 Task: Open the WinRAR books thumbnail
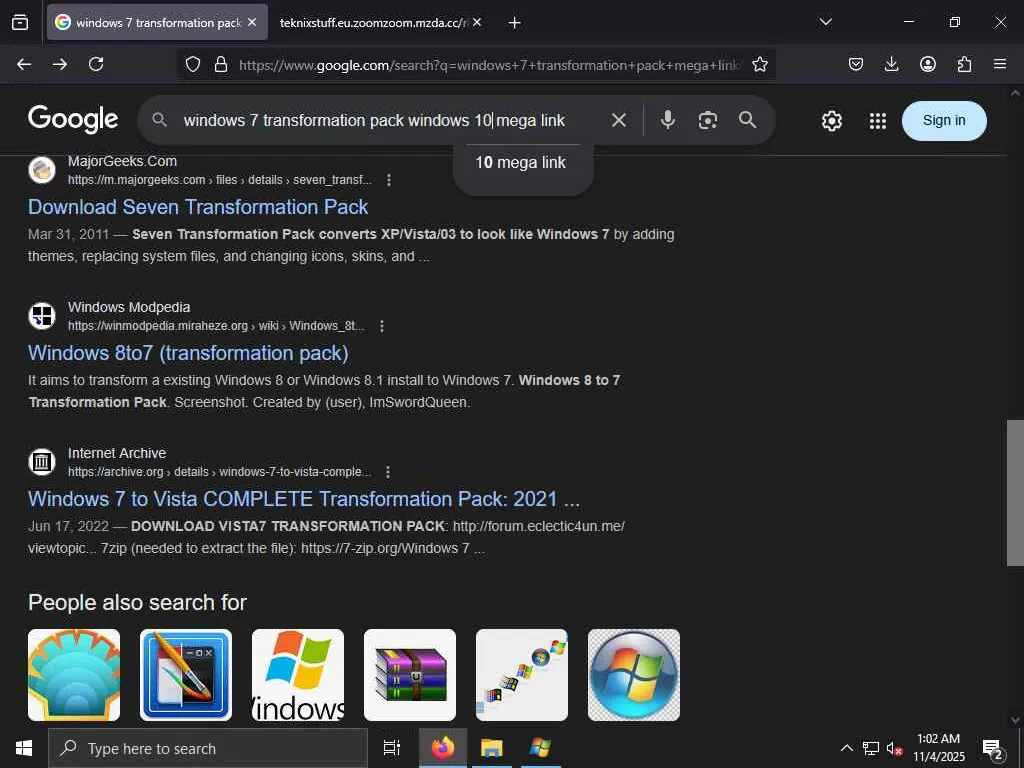point(409,675)
